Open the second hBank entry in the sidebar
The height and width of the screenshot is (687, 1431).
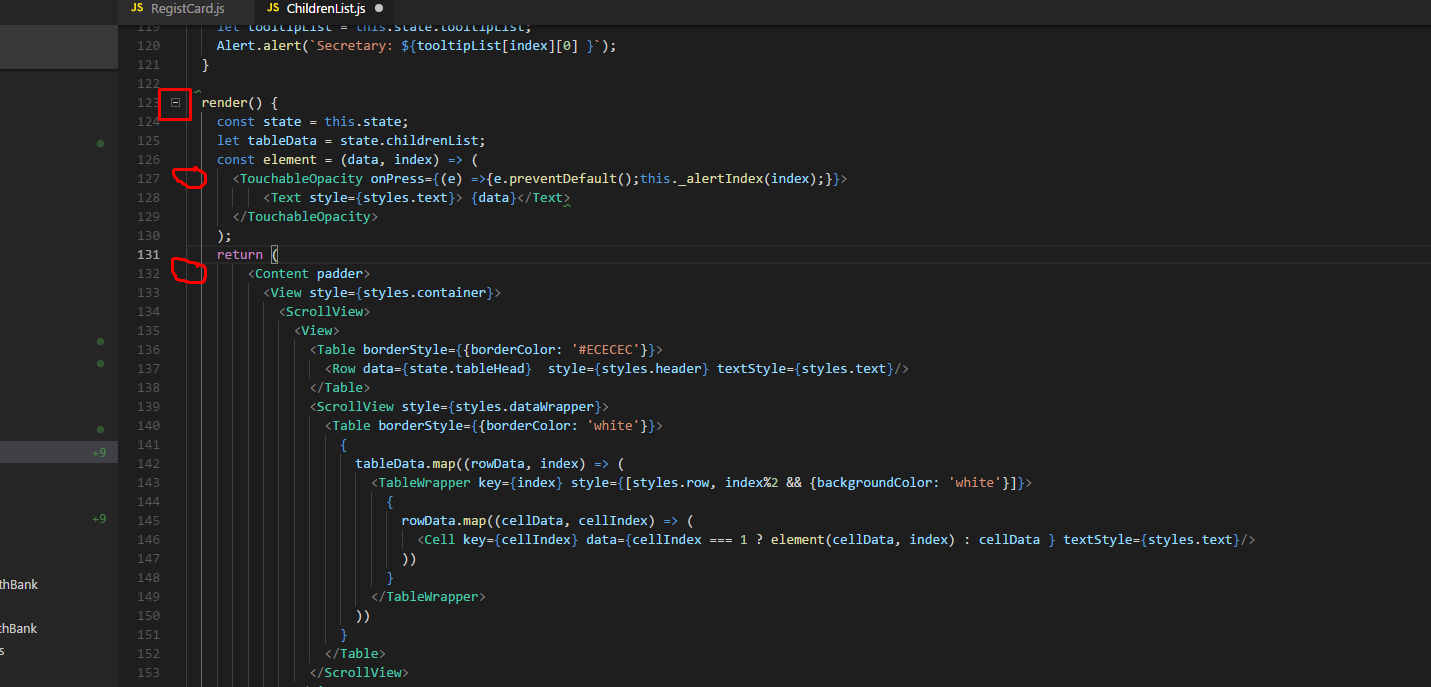click(18, 628)
